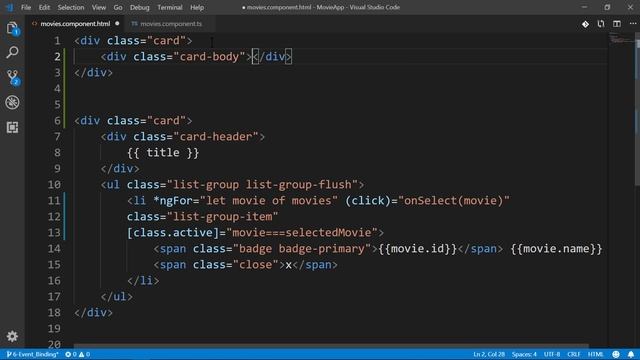
Task: Click on "close" class on line 15
Action: point(256,265)
